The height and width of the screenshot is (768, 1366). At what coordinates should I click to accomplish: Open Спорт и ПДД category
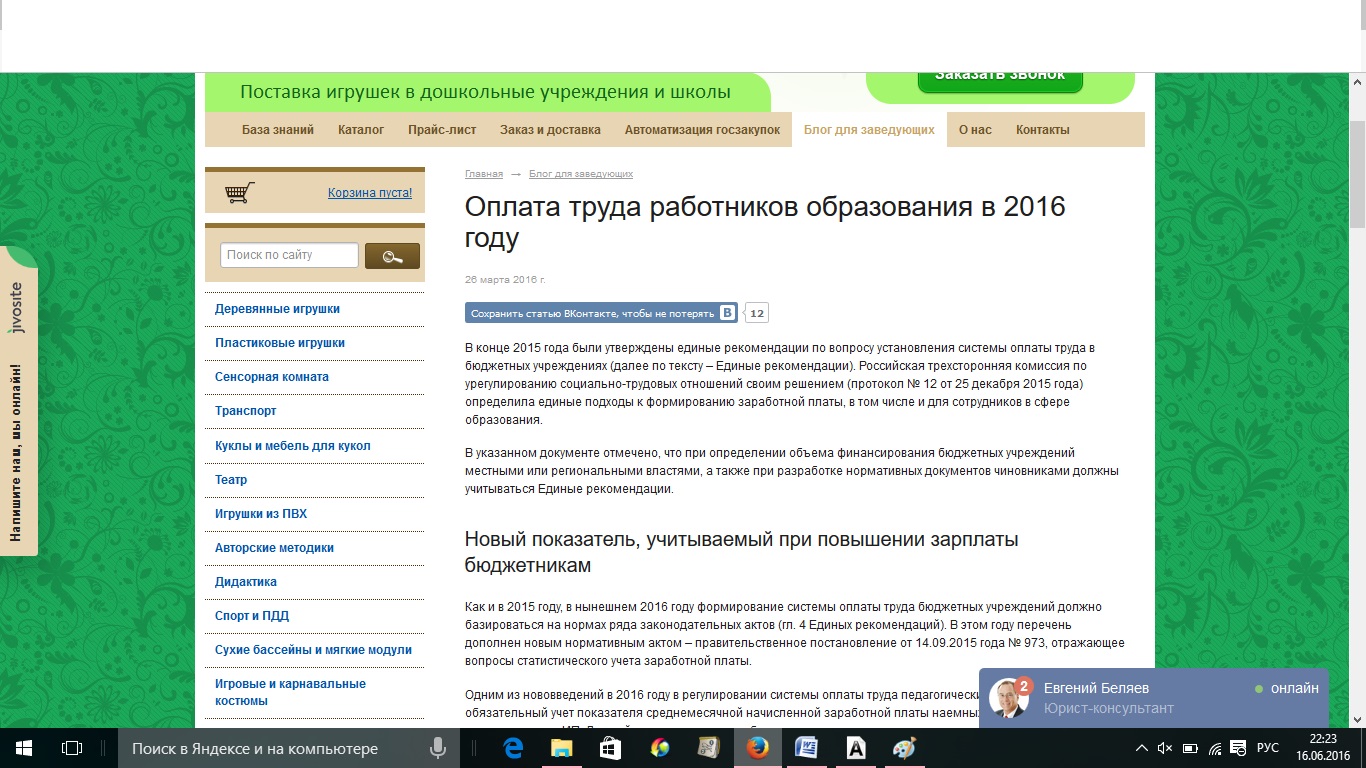coord(252,616)
